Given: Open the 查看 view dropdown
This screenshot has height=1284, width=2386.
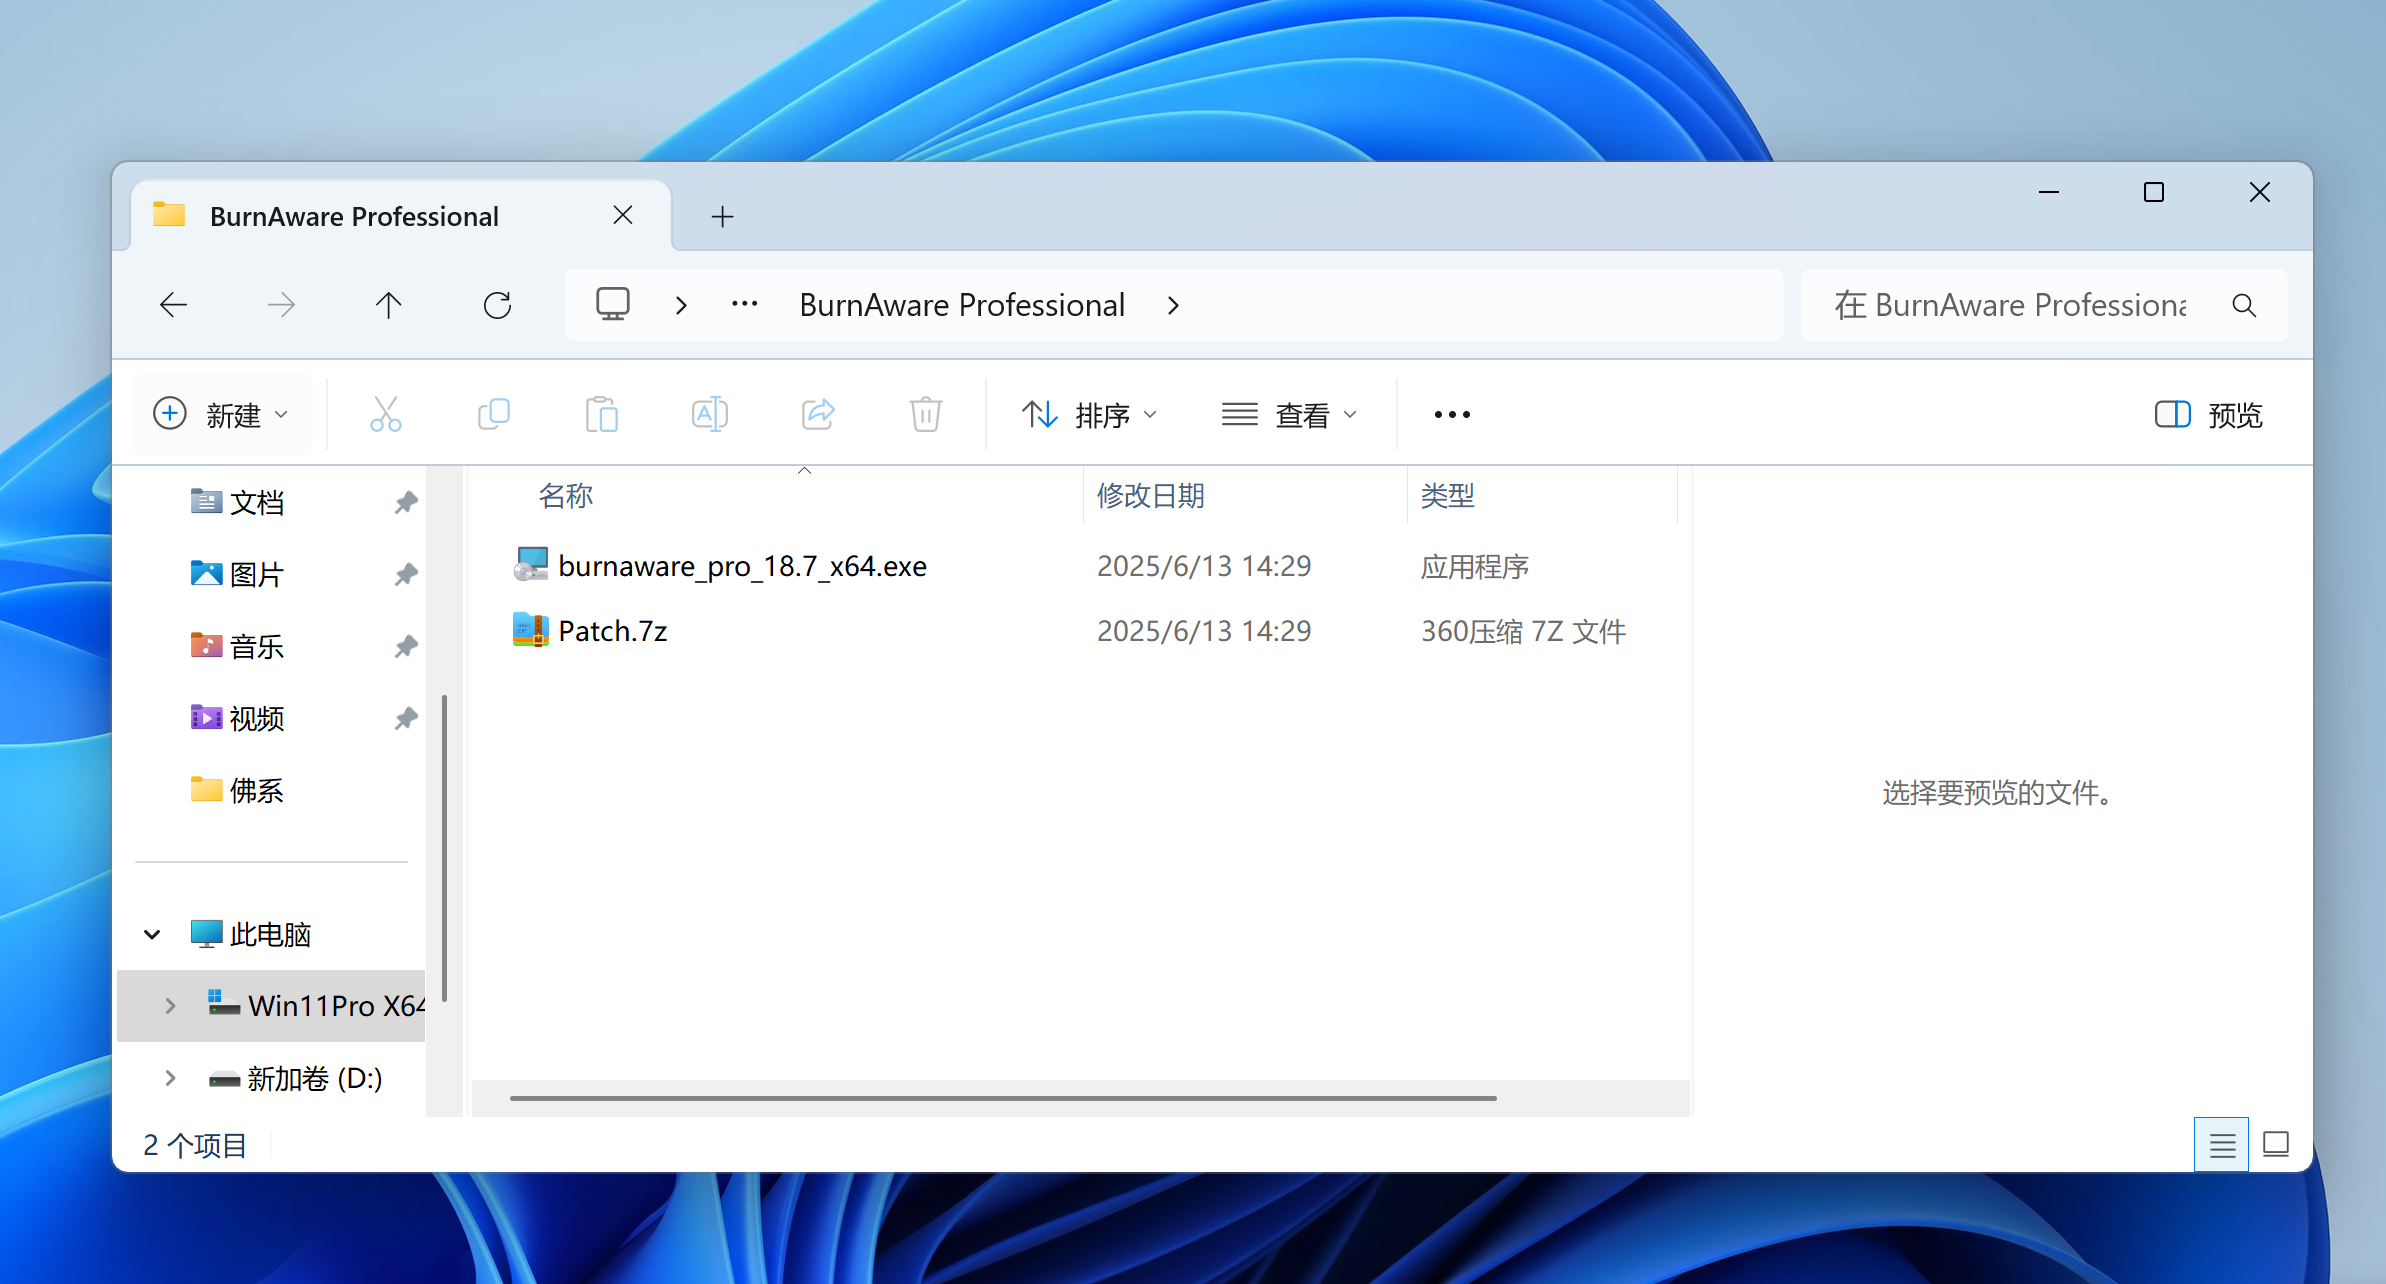Looking at the screenshot, I should pos(1289,414).
